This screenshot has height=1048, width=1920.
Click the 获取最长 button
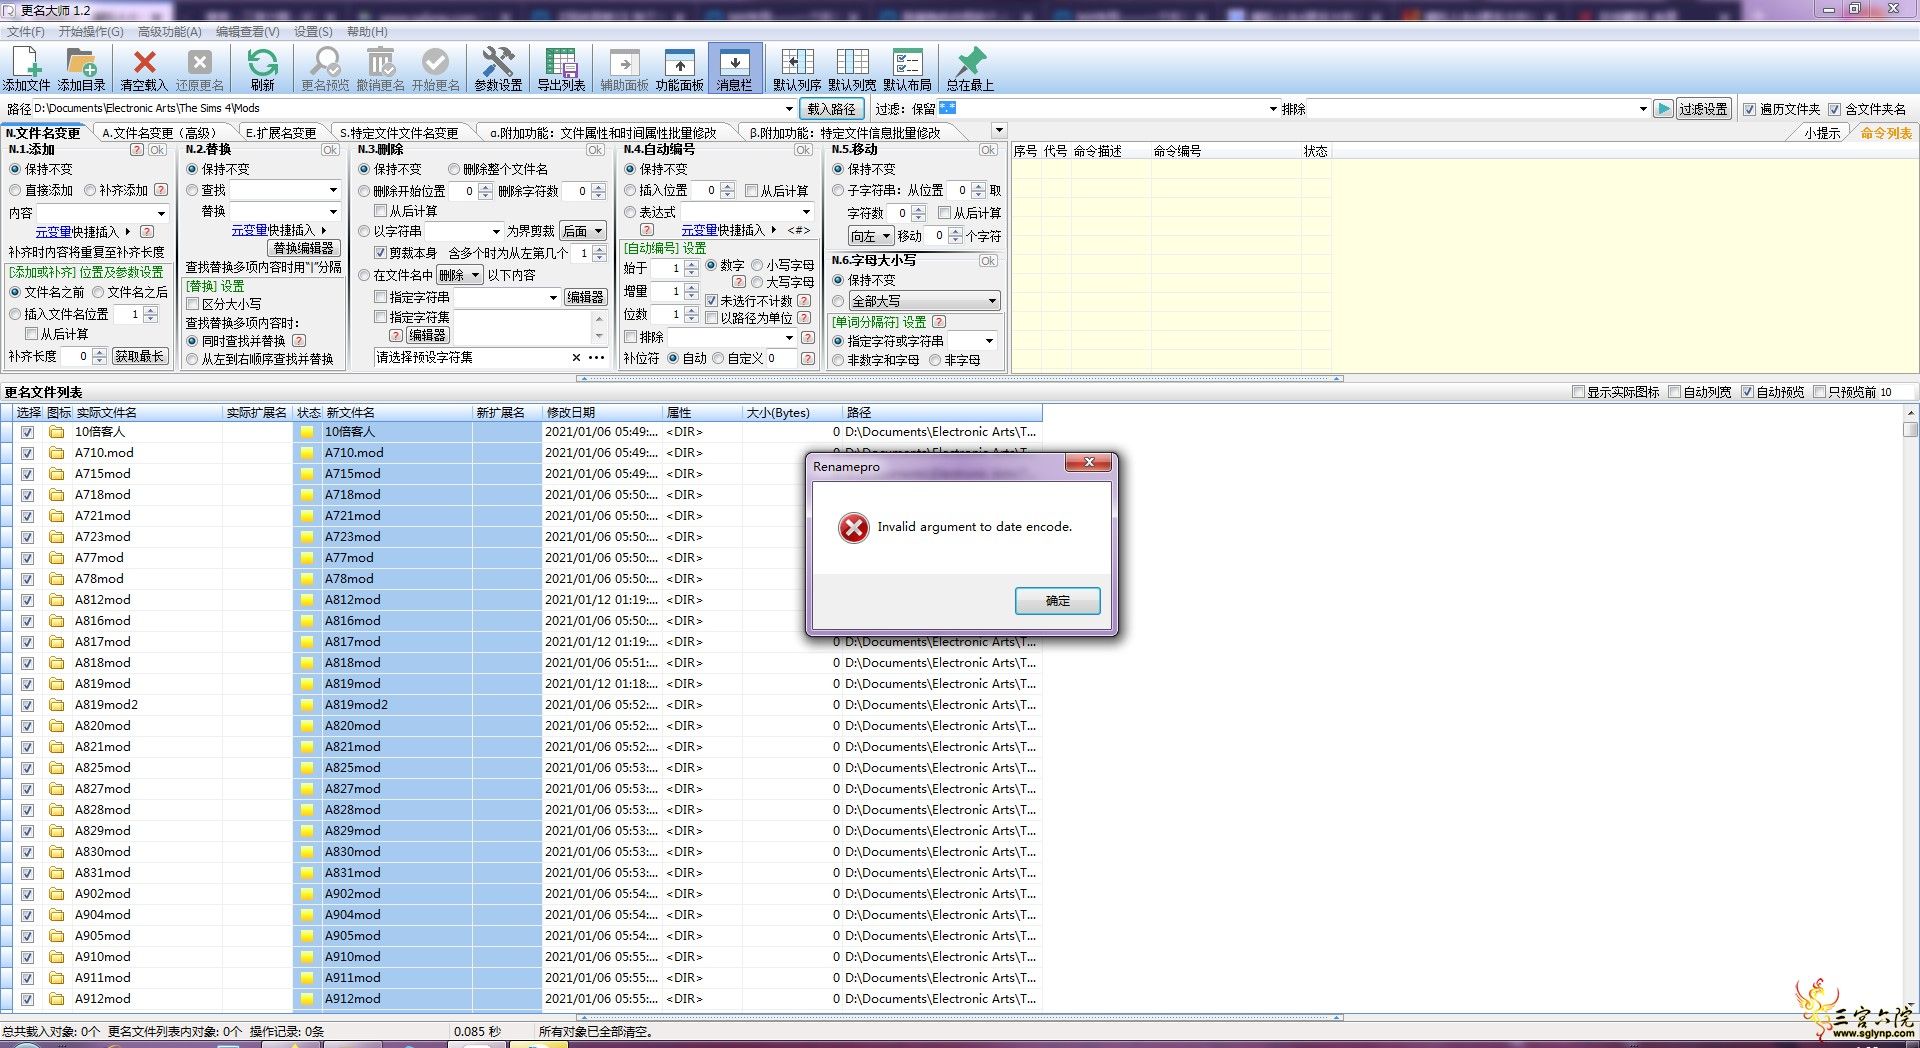pos(139,356)
